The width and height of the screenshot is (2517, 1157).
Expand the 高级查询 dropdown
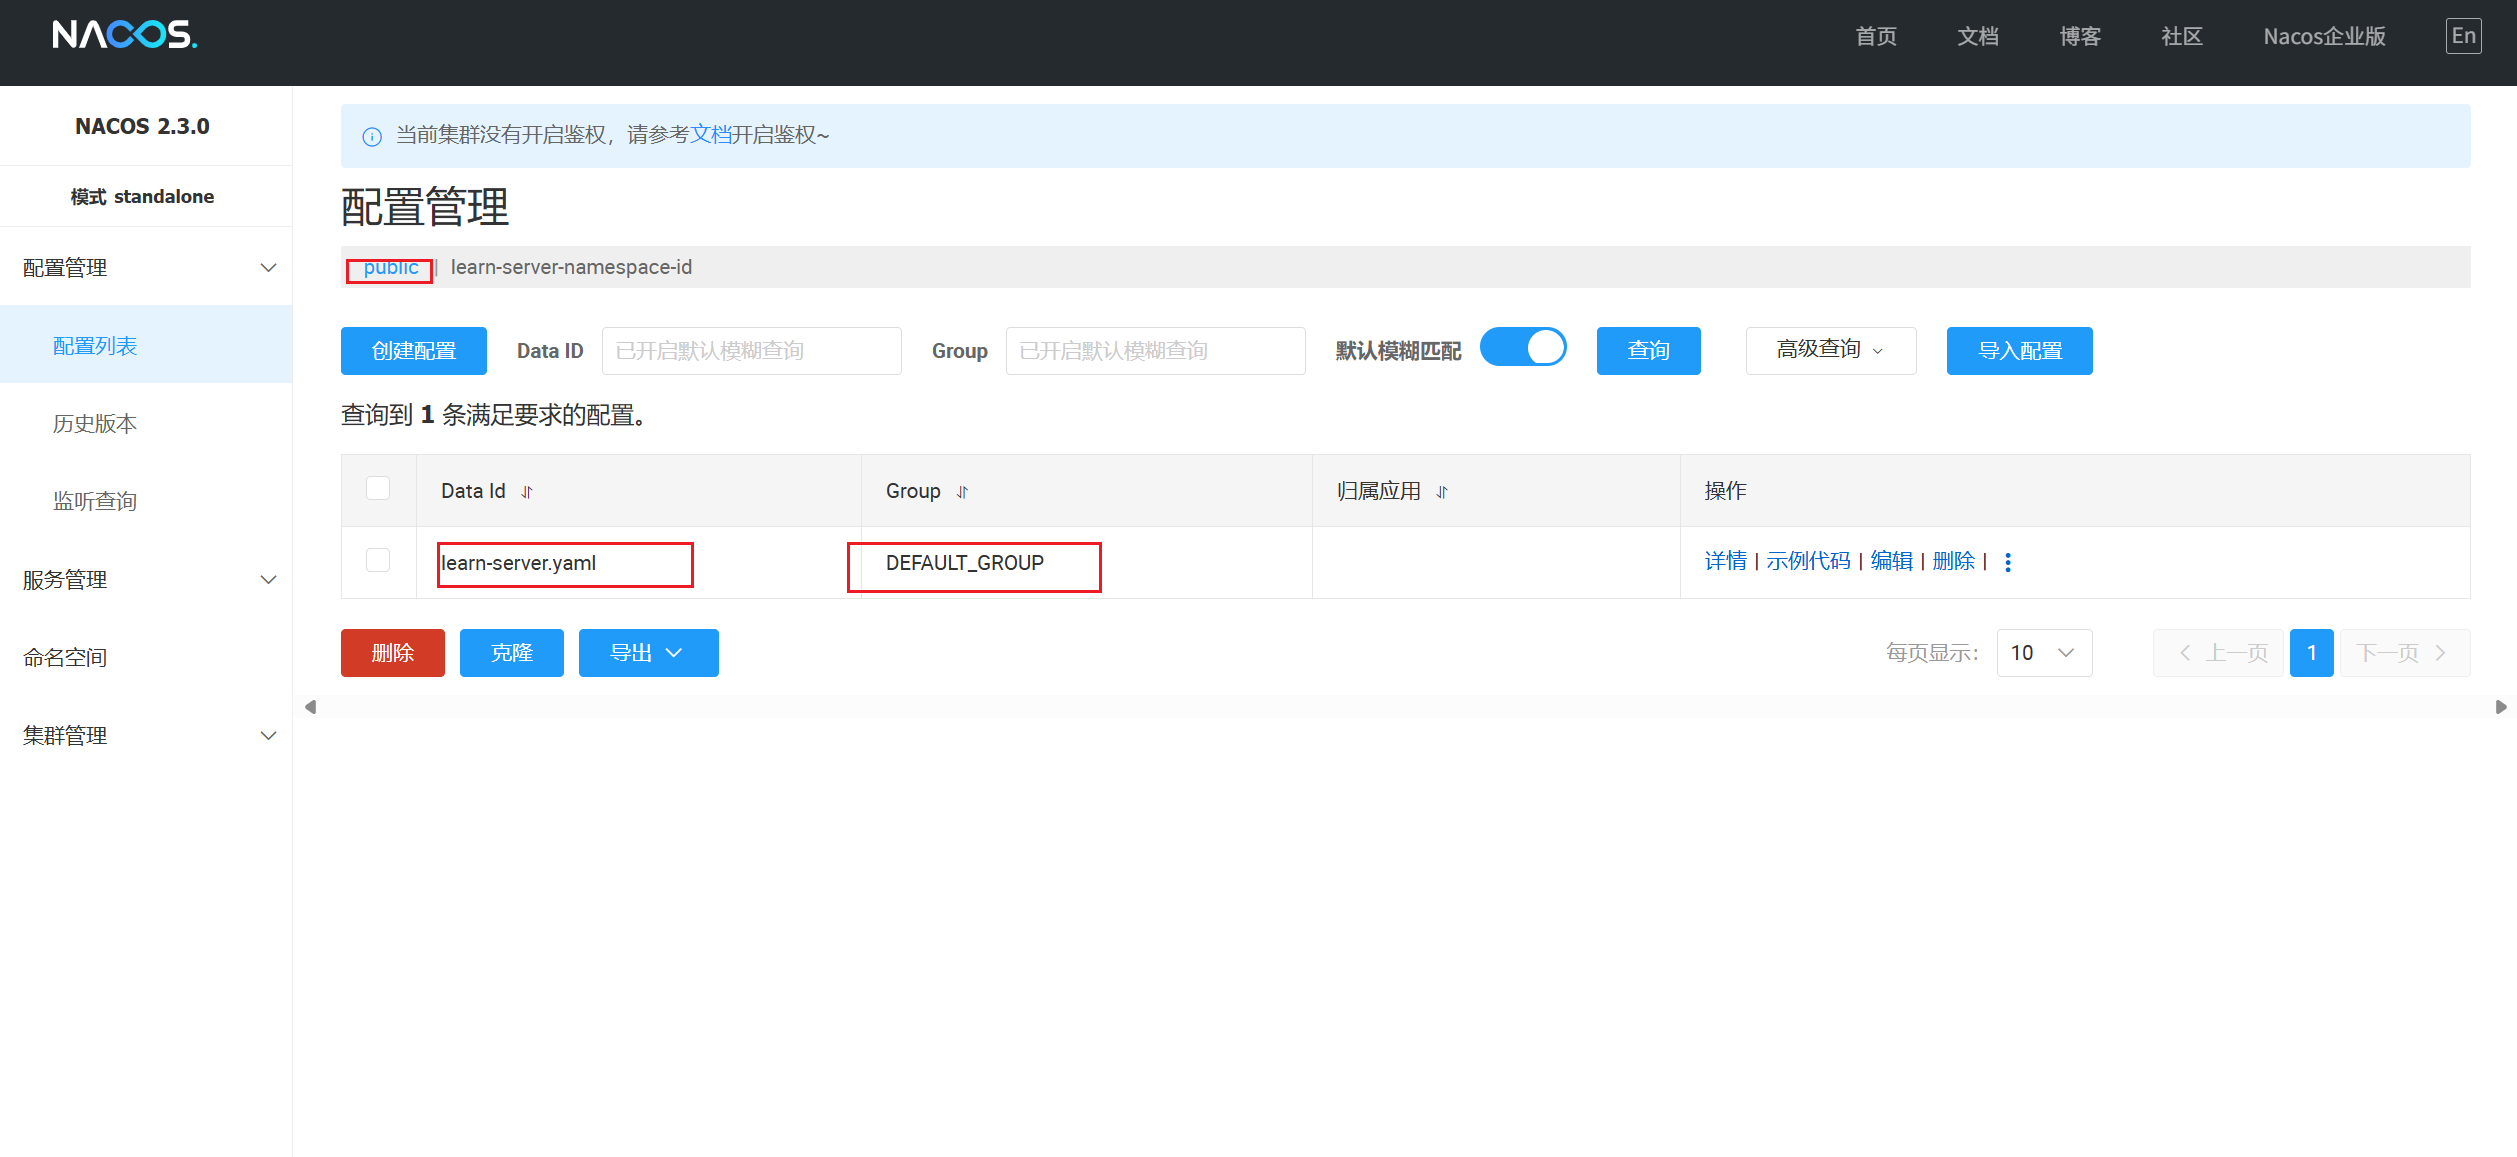[1830, 350]
